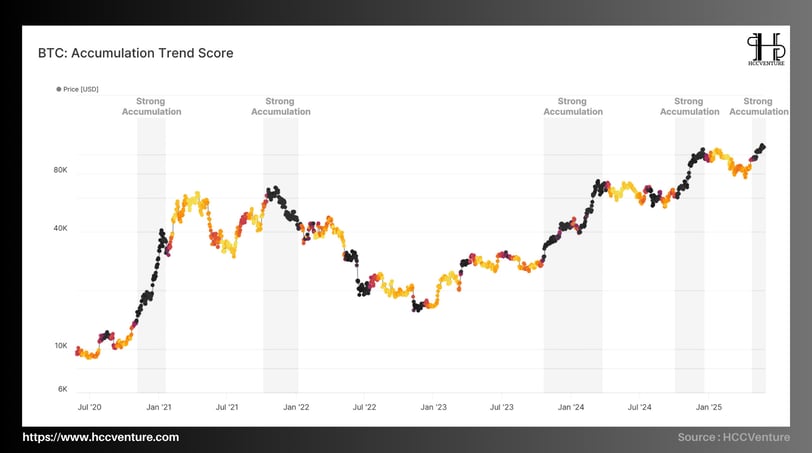This screenshot has height=453, width=812.
Task: Click the 6K price axis label
Action: 63,389
